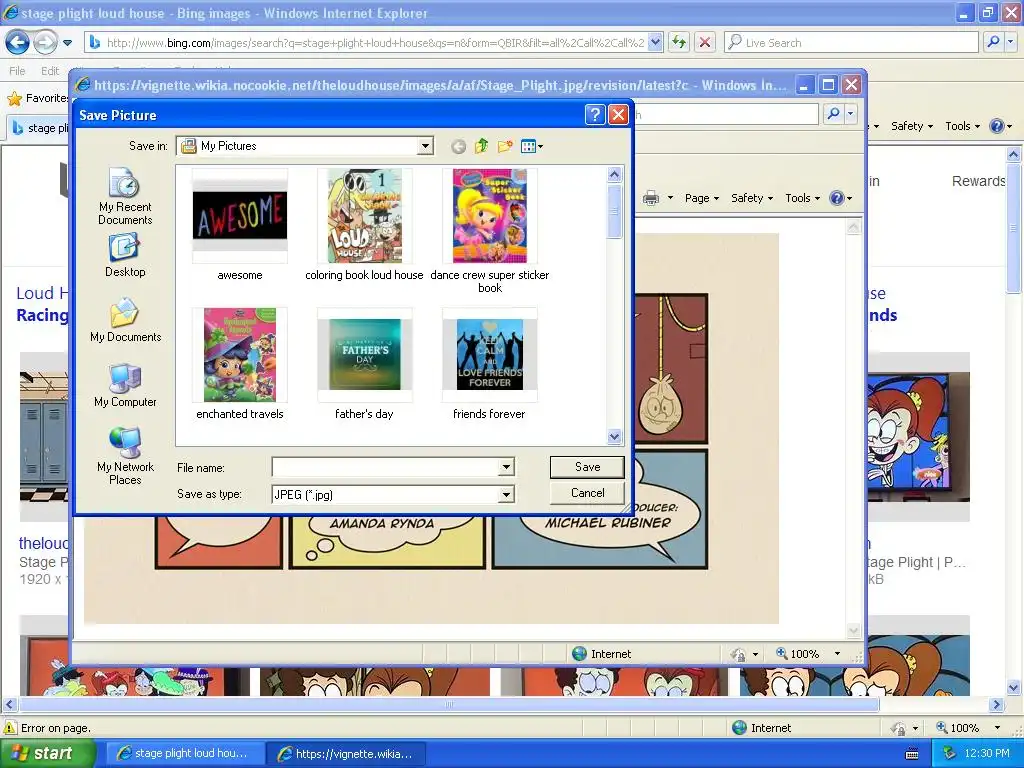Viewport: 1024px width, 768px height.
Task: Expand the File name dropdown arrow
Action: pyautogui.click(x=506, y=467)
